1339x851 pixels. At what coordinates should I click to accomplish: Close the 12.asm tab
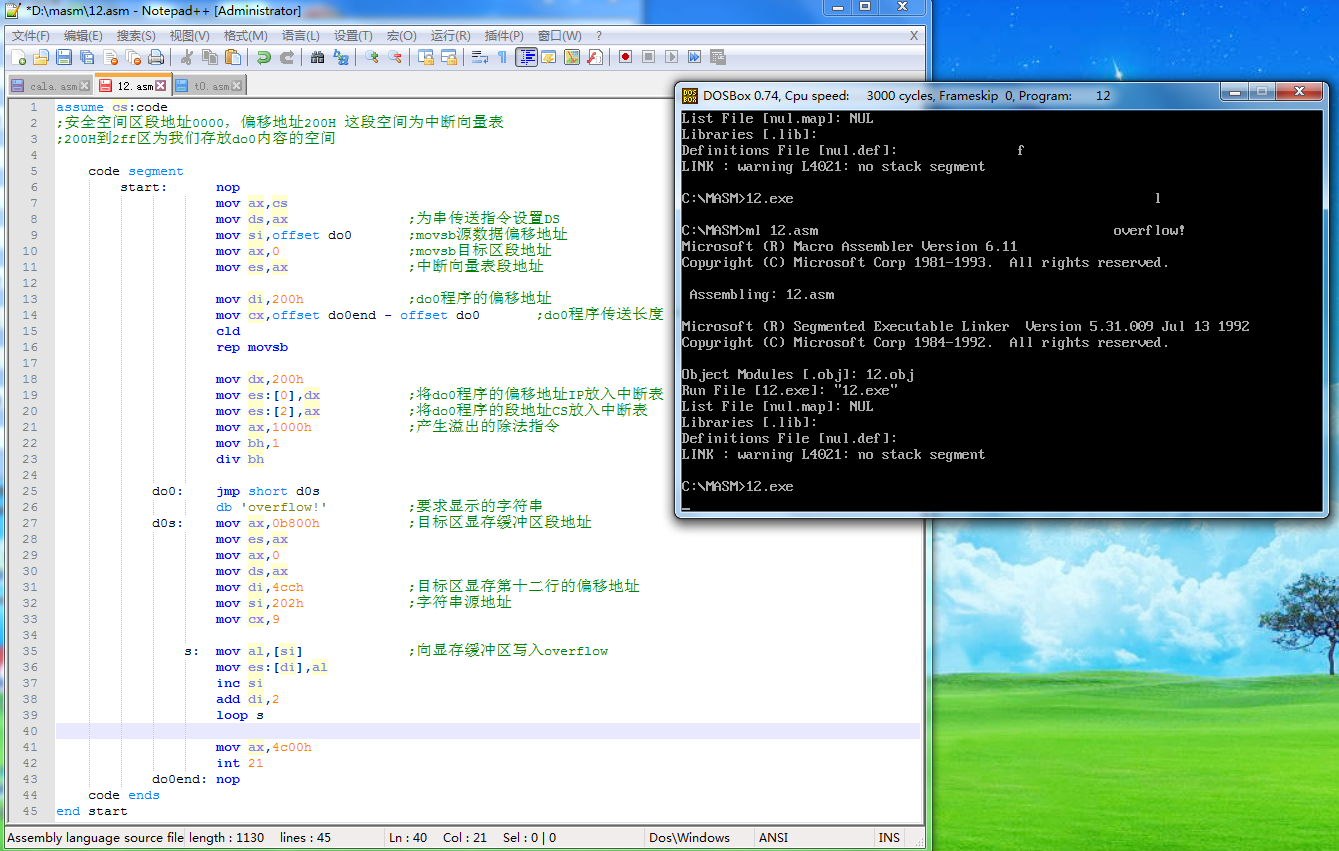point(160,86)
